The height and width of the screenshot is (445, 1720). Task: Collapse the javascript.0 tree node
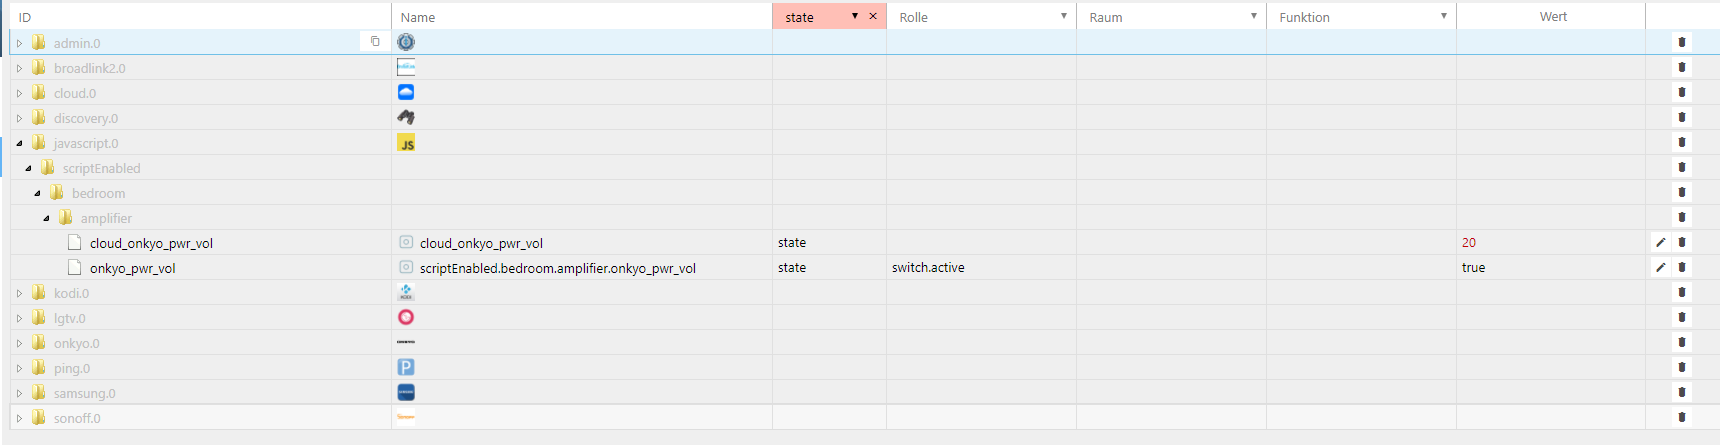pos(19,143)
